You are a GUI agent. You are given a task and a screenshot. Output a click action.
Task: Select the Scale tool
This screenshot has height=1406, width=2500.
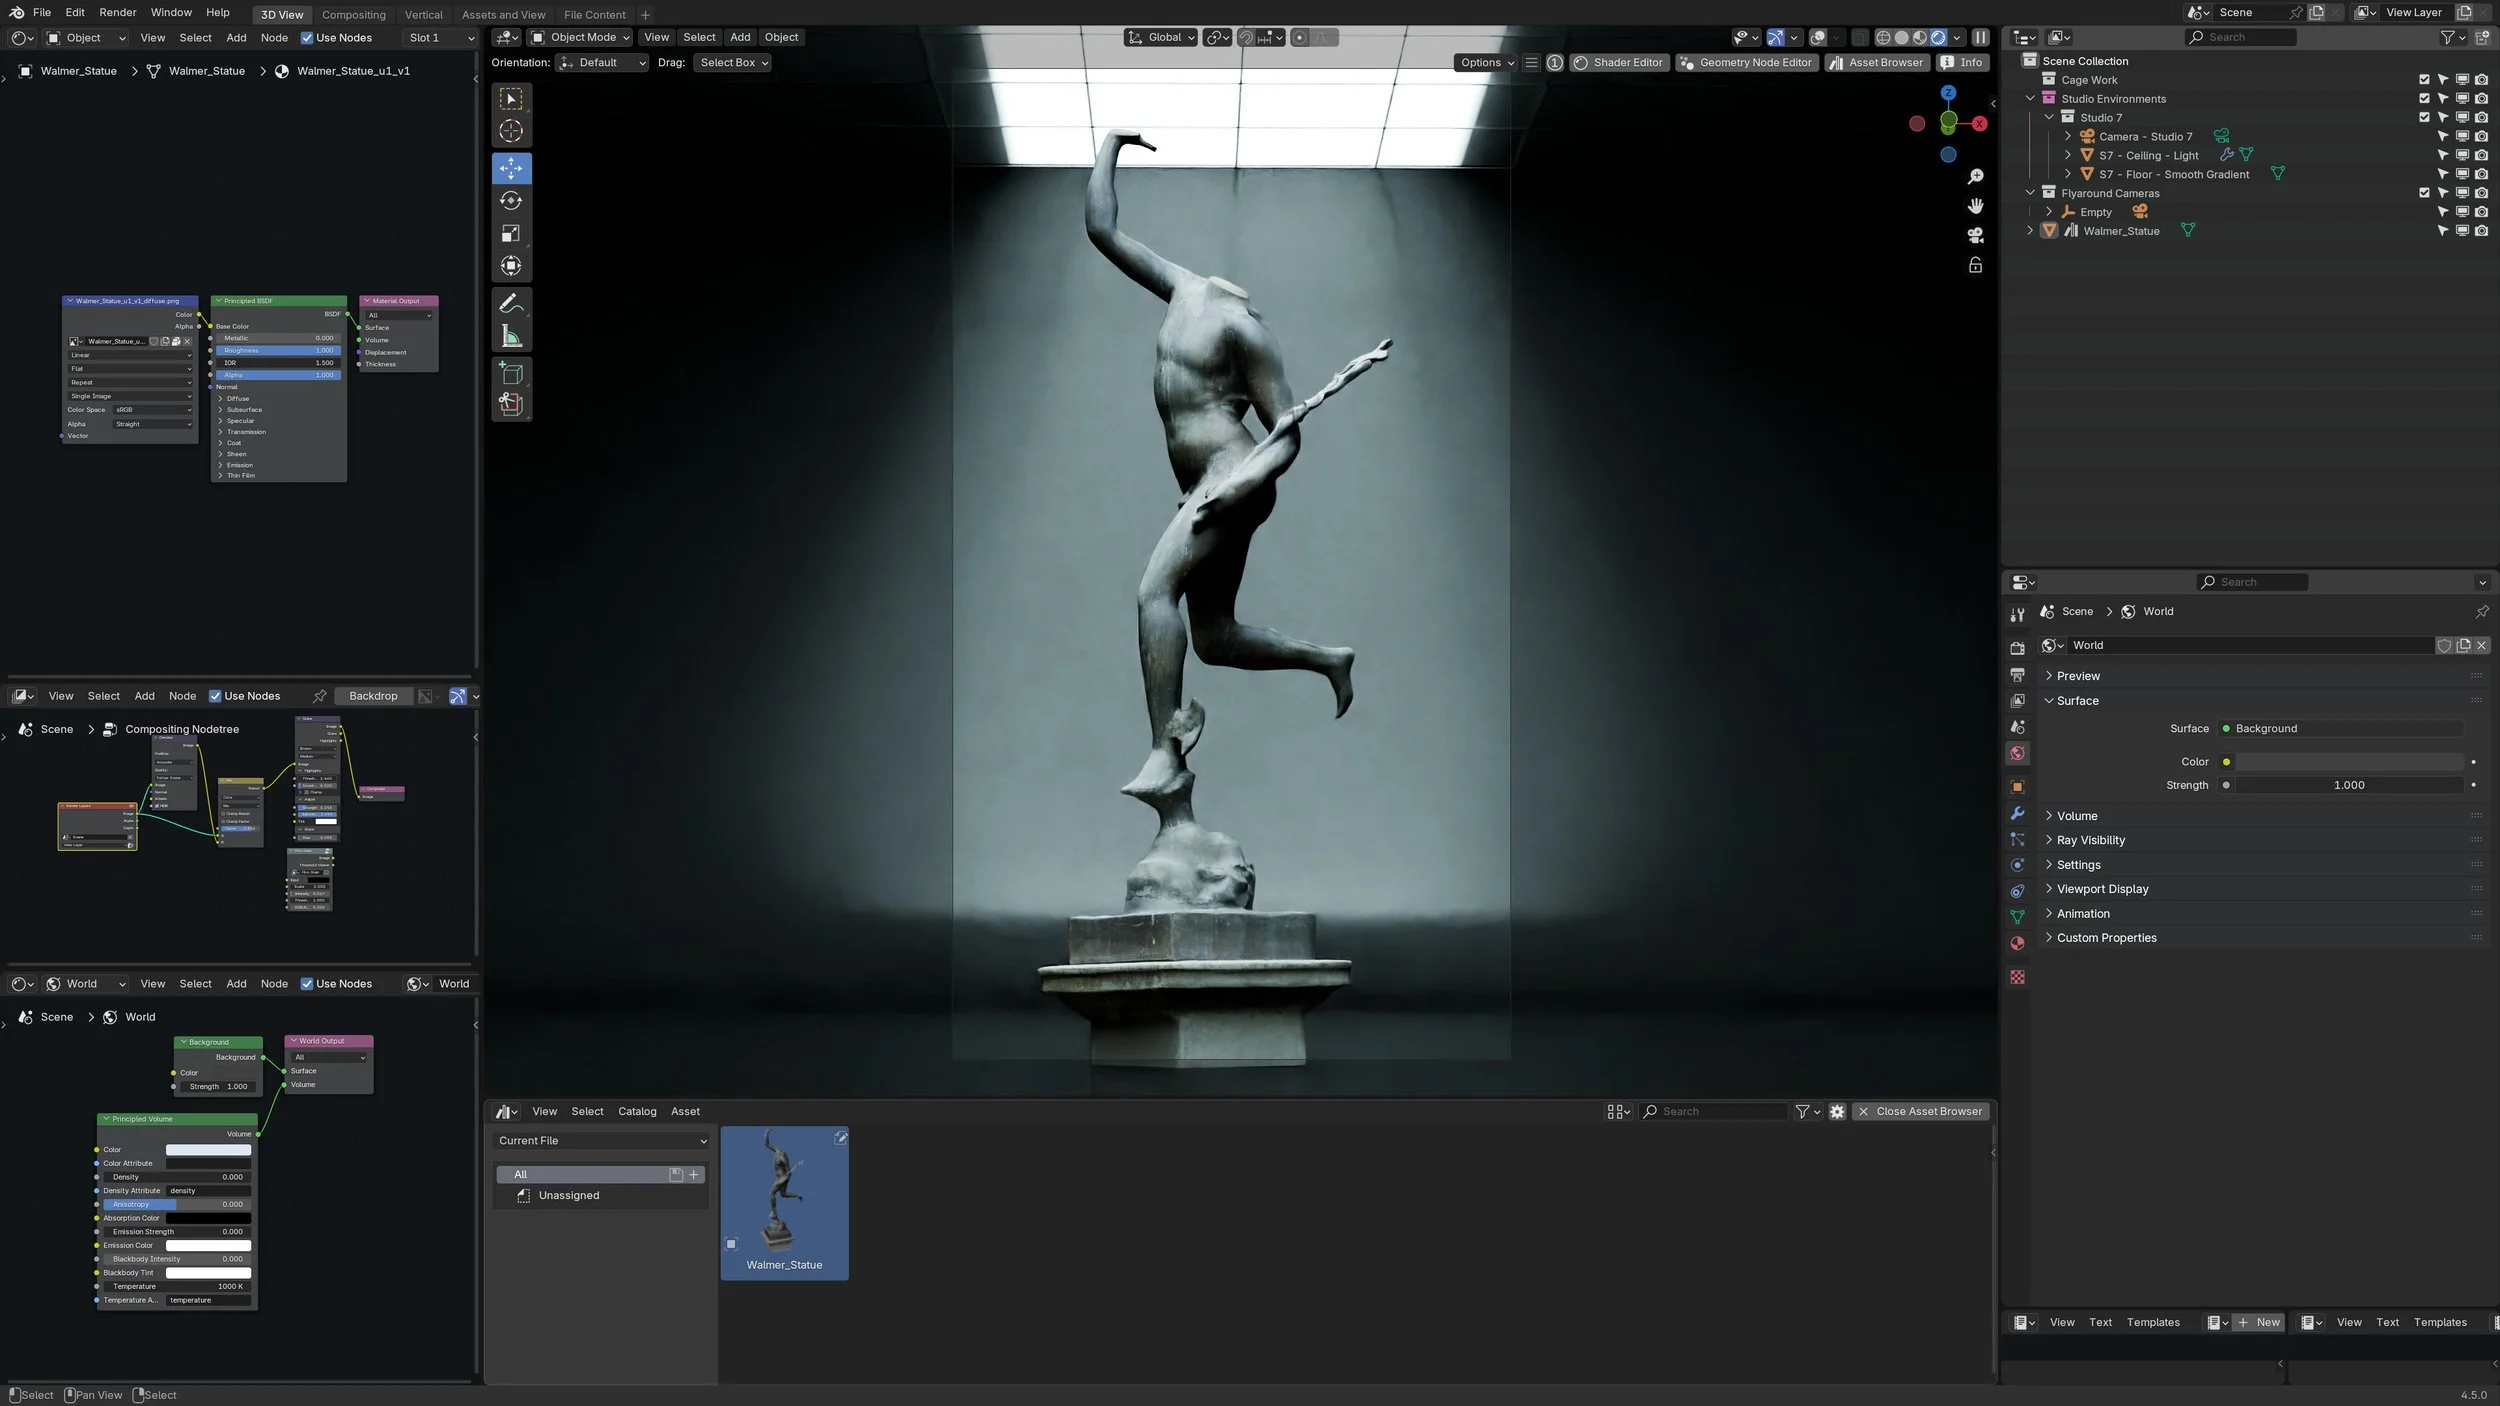[511, 234]
